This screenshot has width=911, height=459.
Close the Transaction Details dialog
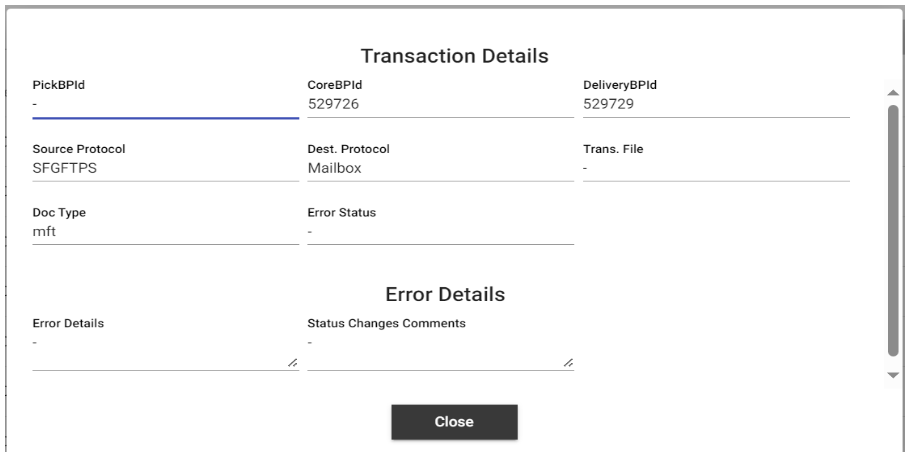(454, 422)
